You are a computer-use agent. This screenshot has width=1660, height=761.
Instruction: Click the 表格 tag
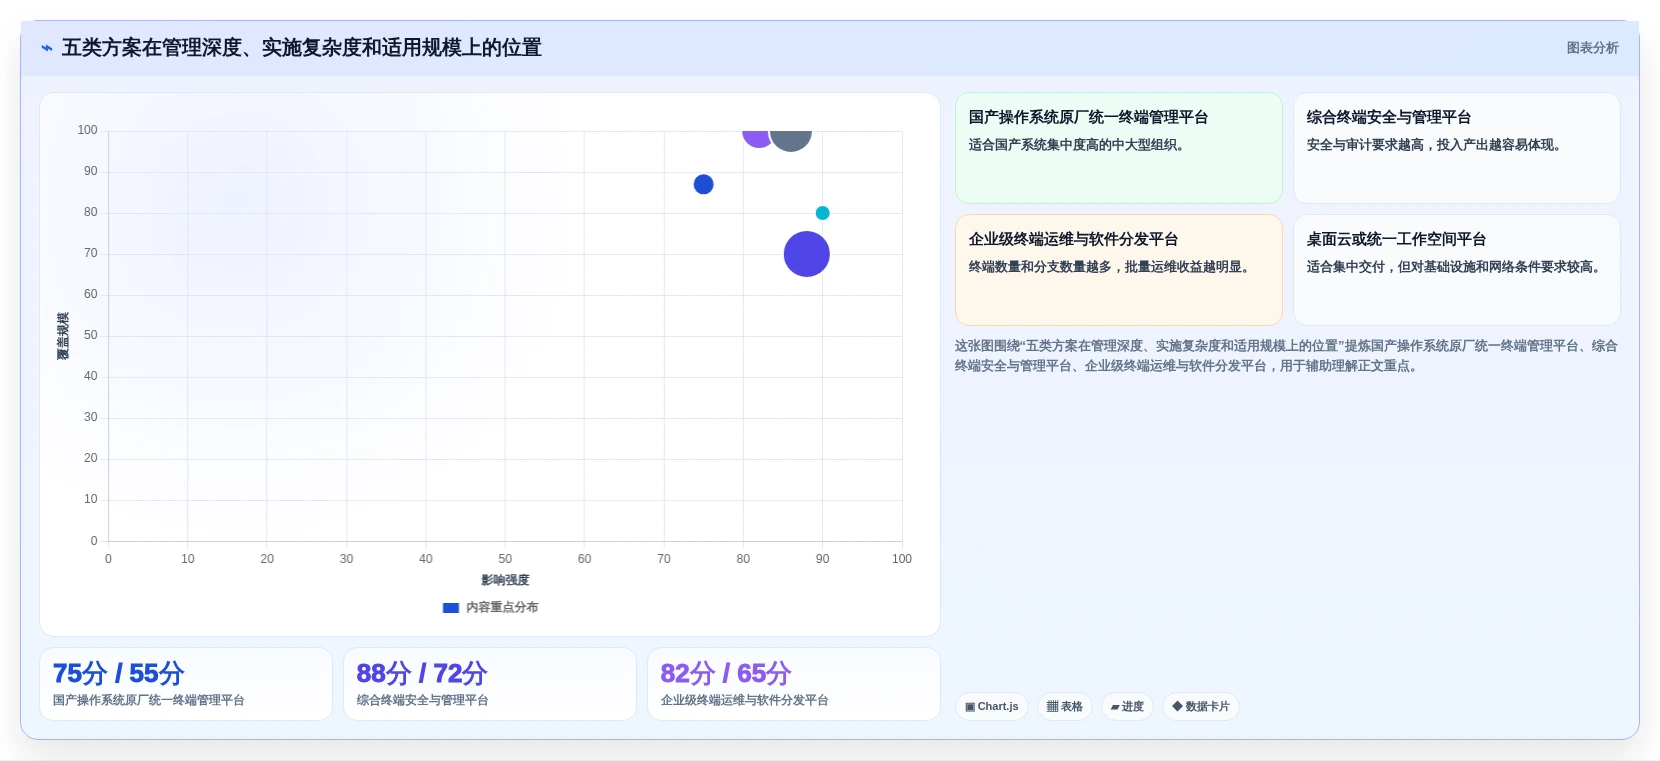(x=1065, y=707)
